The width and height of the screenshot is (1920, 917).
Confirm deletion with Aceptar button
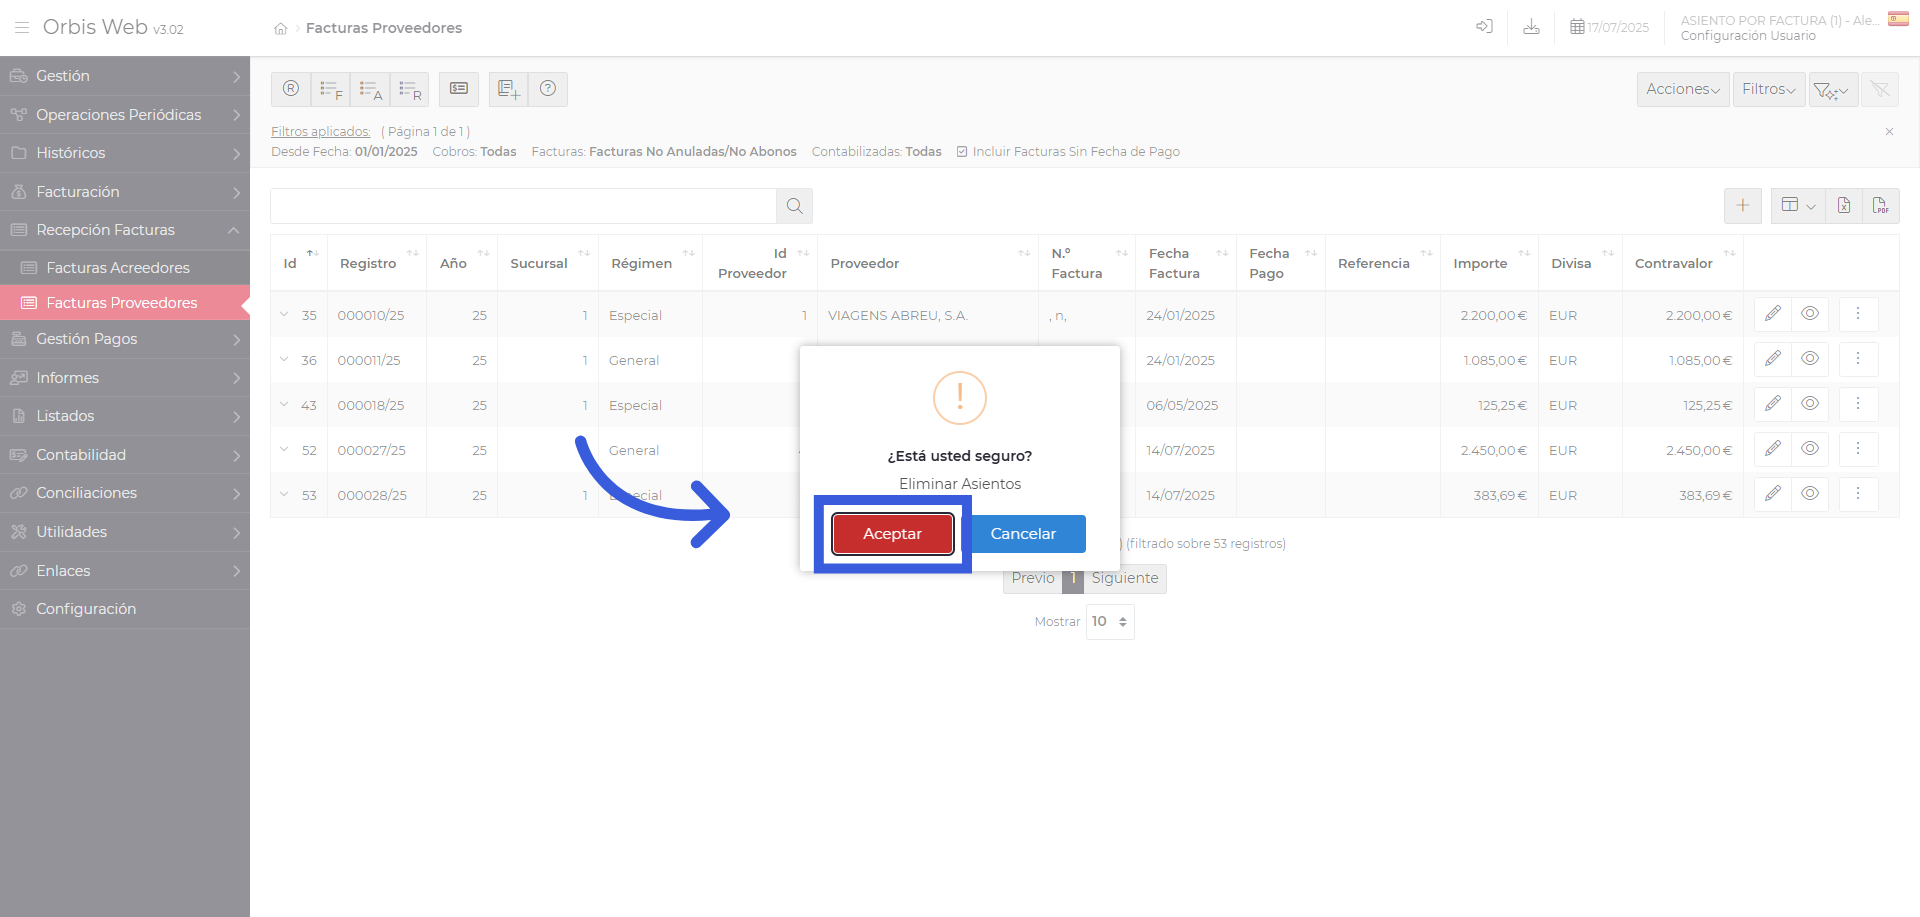click(x=892, y=534)
